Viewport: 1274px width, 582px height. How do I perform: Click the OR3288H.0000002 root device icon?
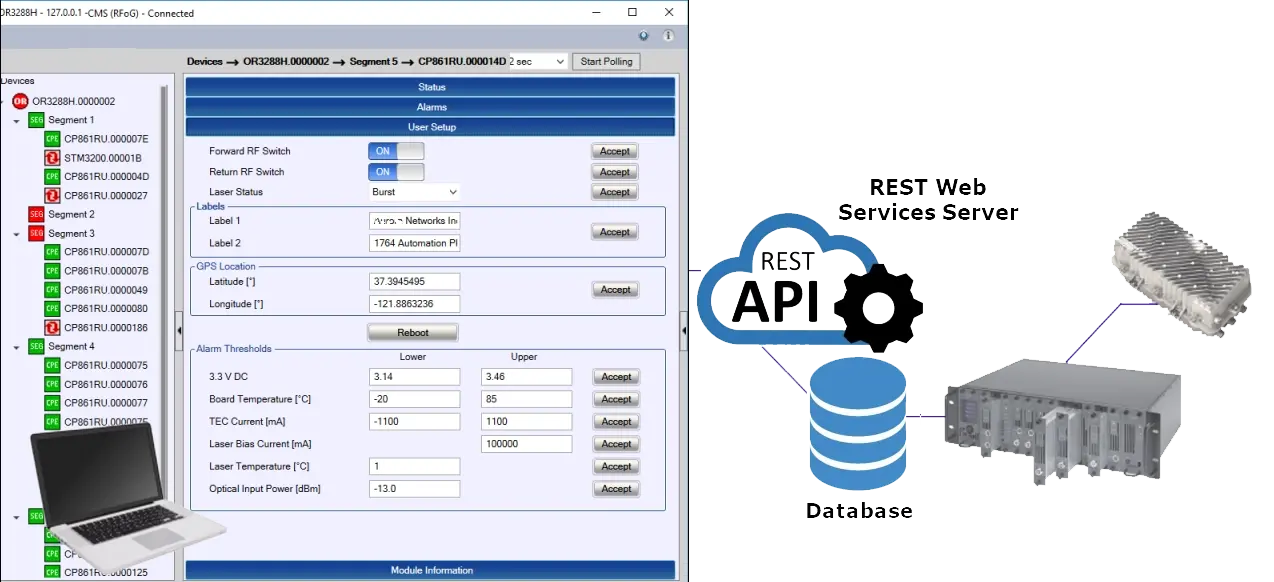point(20,101)
